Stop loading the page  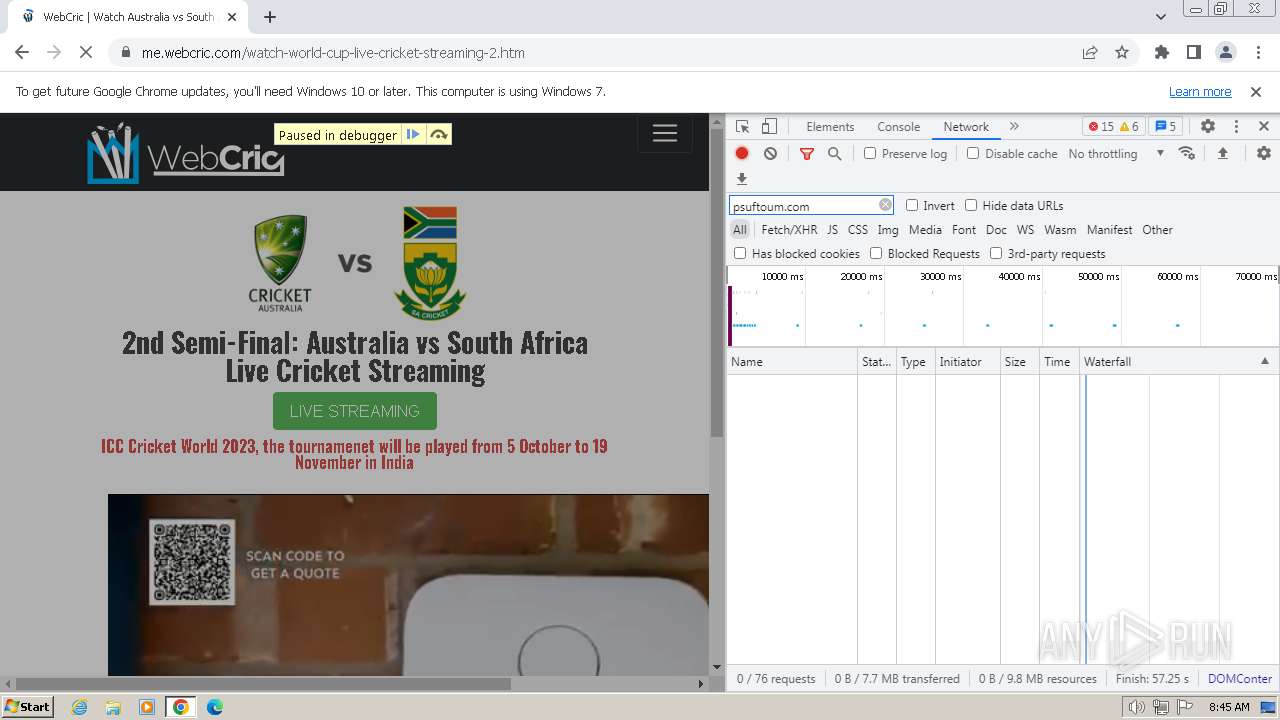point(86,53)
